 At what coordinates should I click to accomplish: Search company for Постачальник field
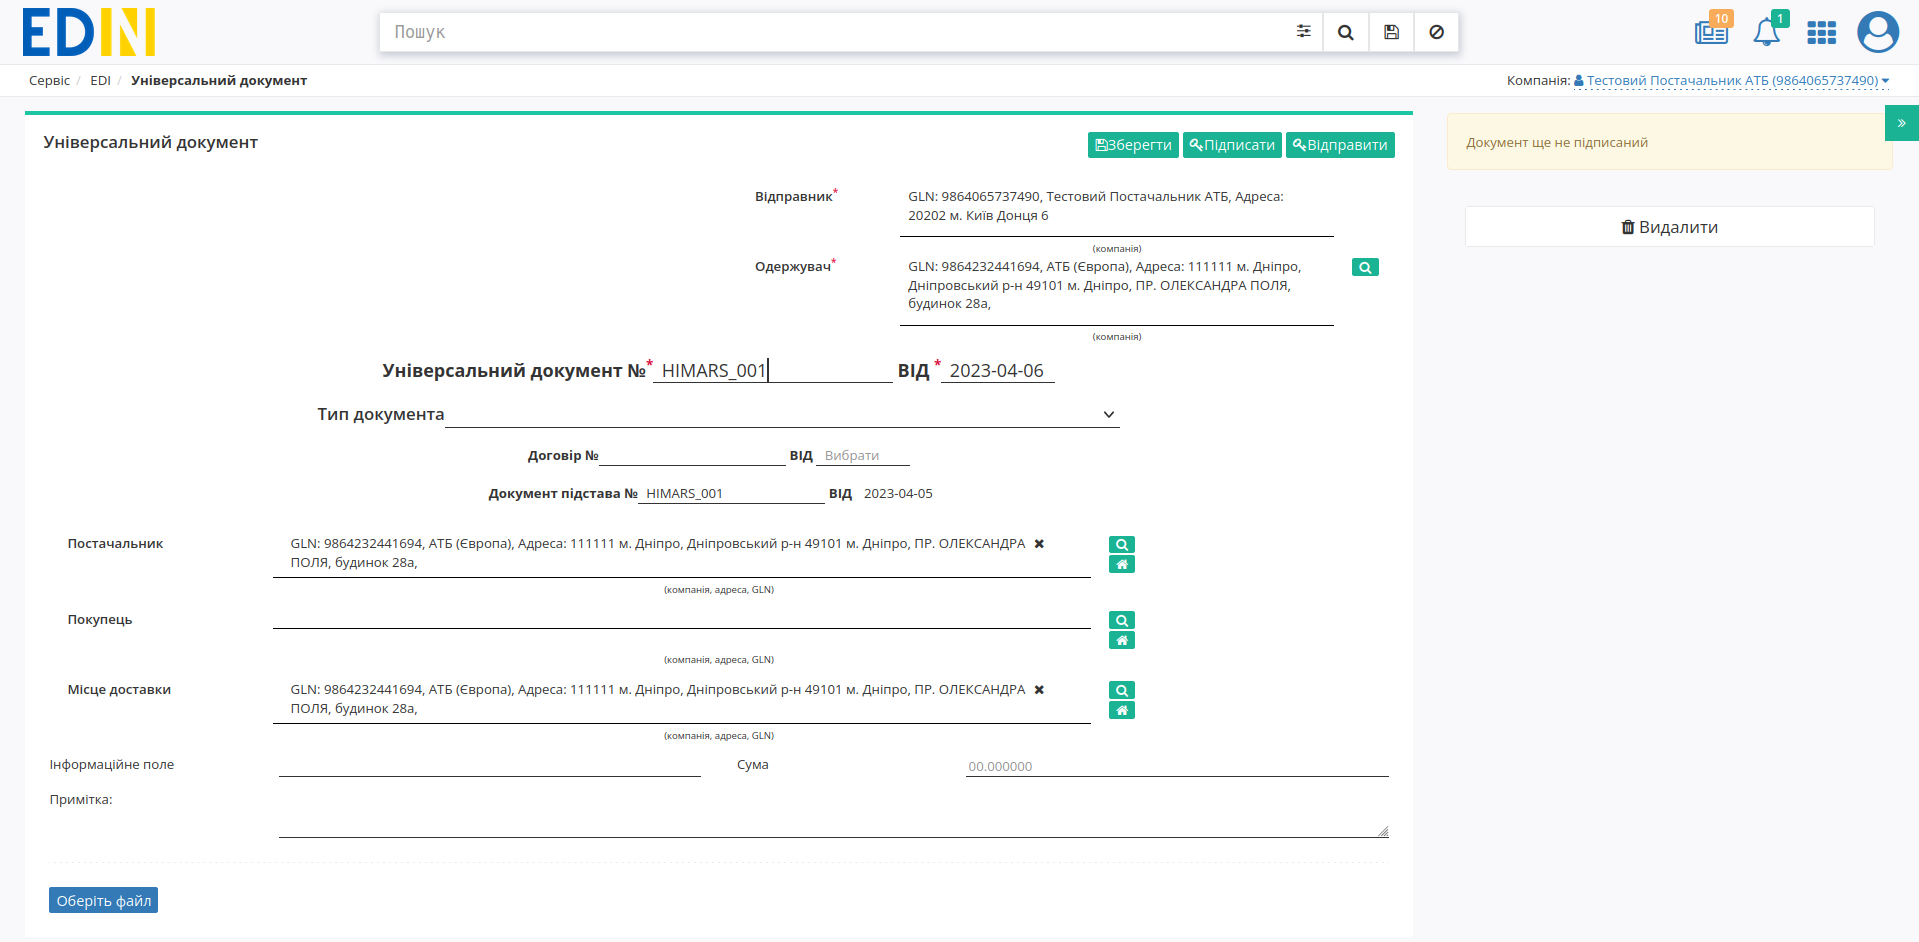(1122, 545)
